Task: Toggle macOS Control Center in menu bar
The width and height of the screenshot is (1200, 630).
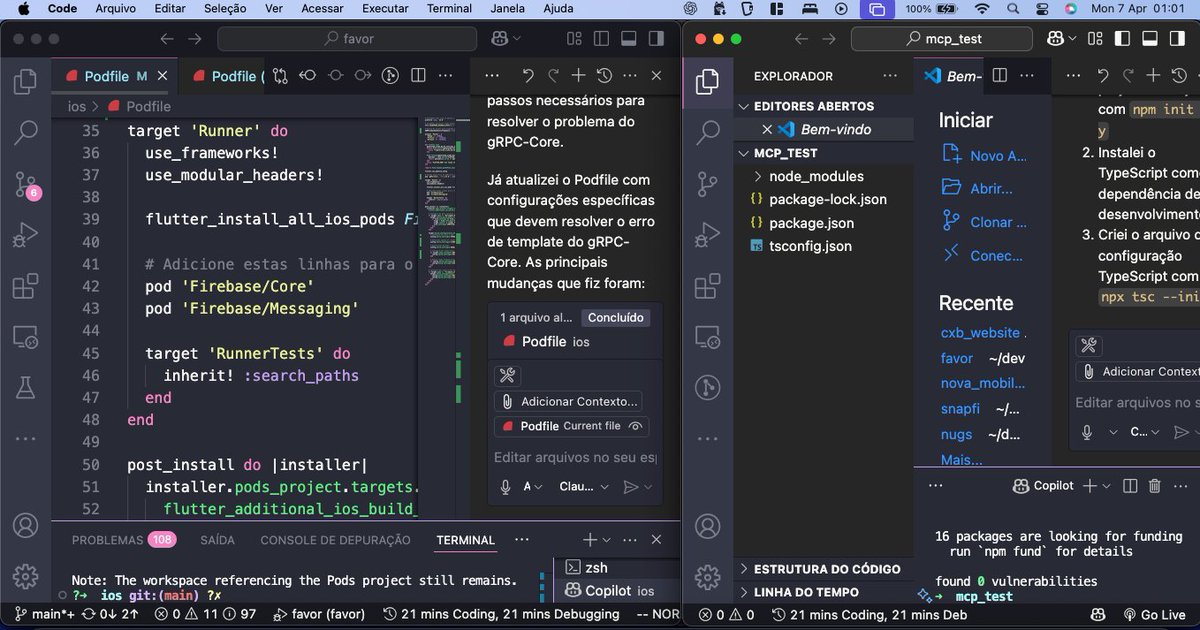Action: pos(1043,9)
